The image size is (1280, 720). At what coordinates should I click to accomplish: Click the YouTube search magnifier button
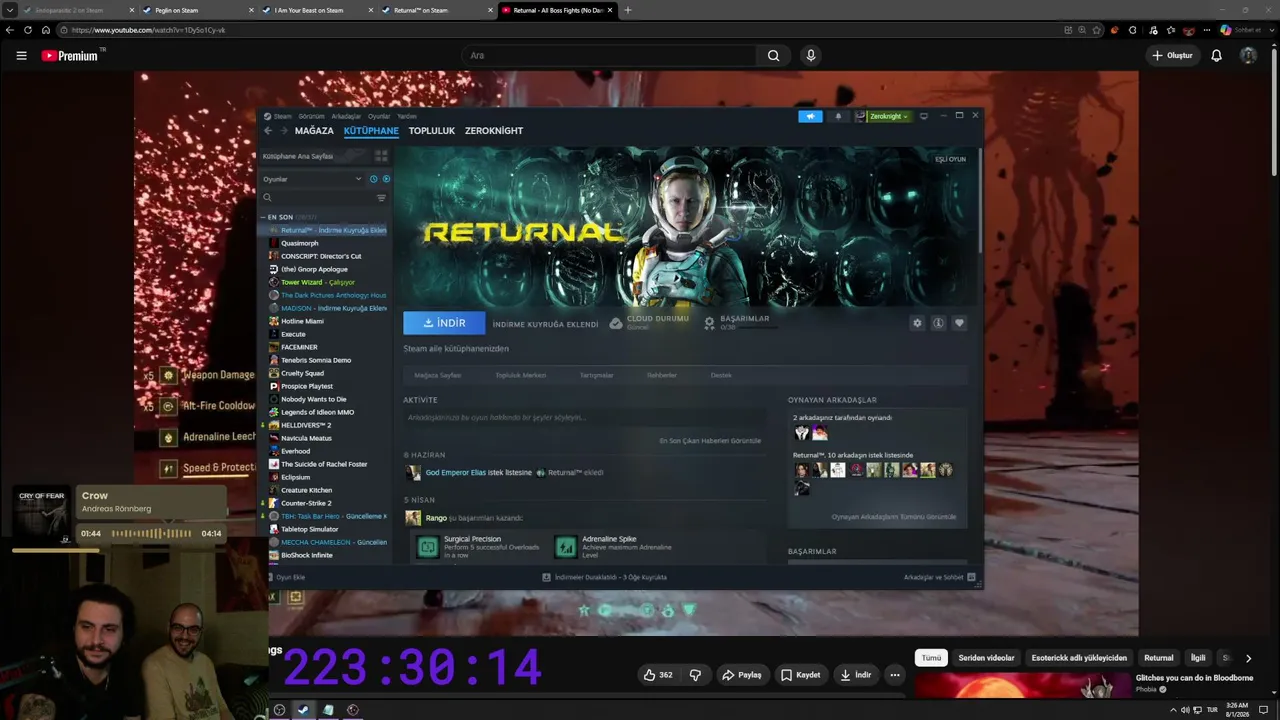pos(773,56)
